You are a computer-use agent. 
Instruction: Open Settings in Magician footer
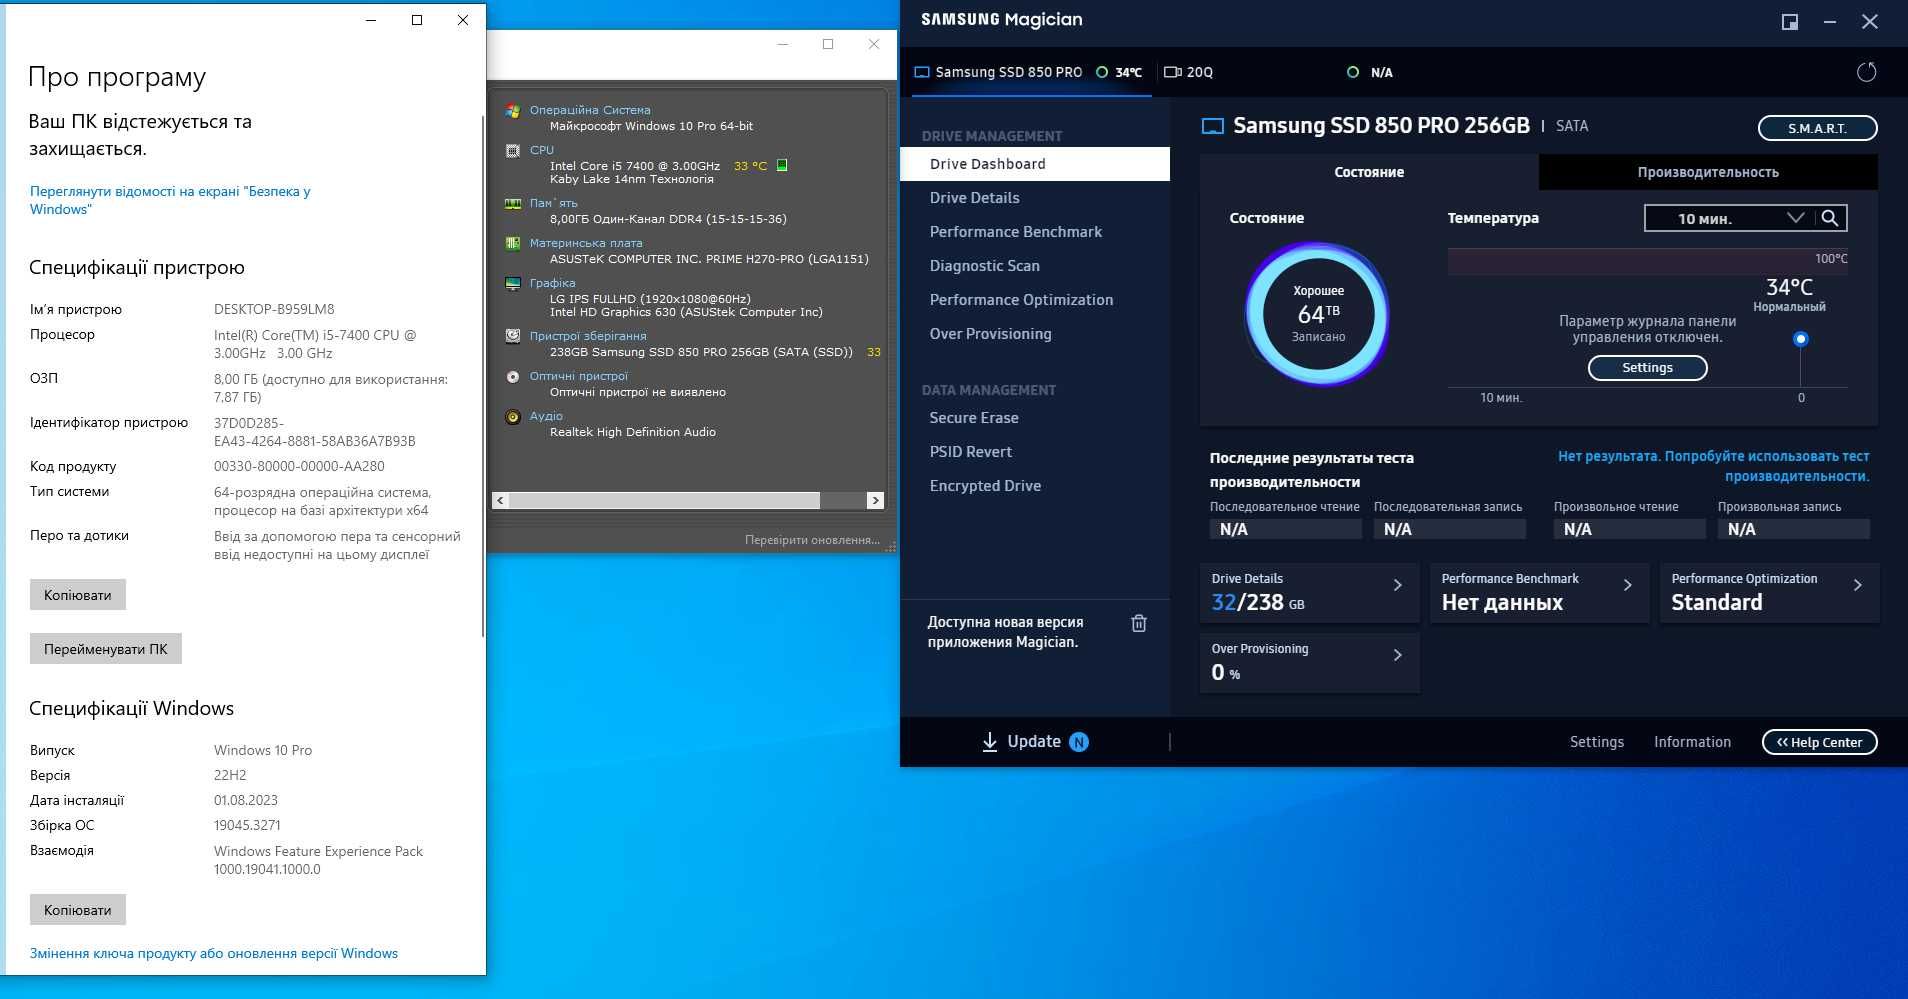[x=1596, y=742]
